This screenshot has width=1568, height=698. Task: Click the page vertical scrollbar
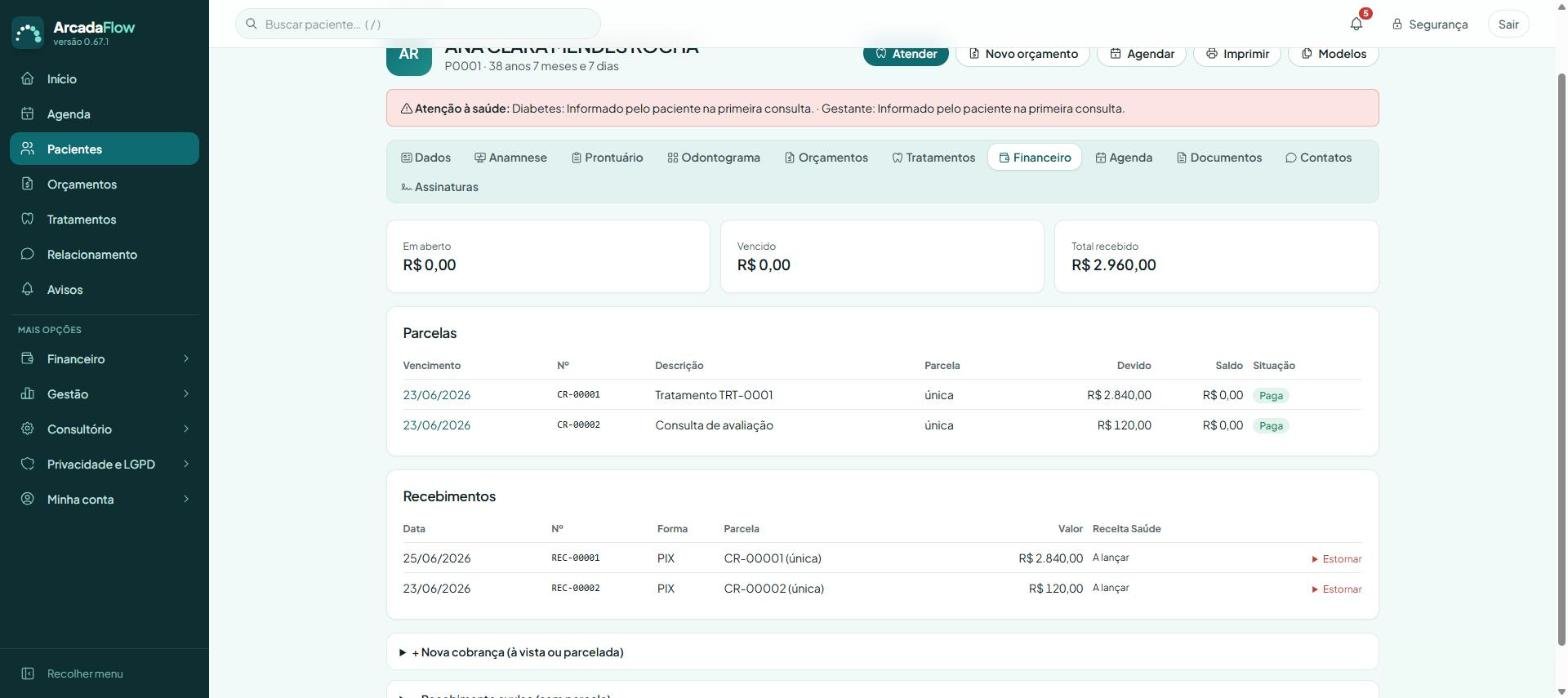[1562, 360]
